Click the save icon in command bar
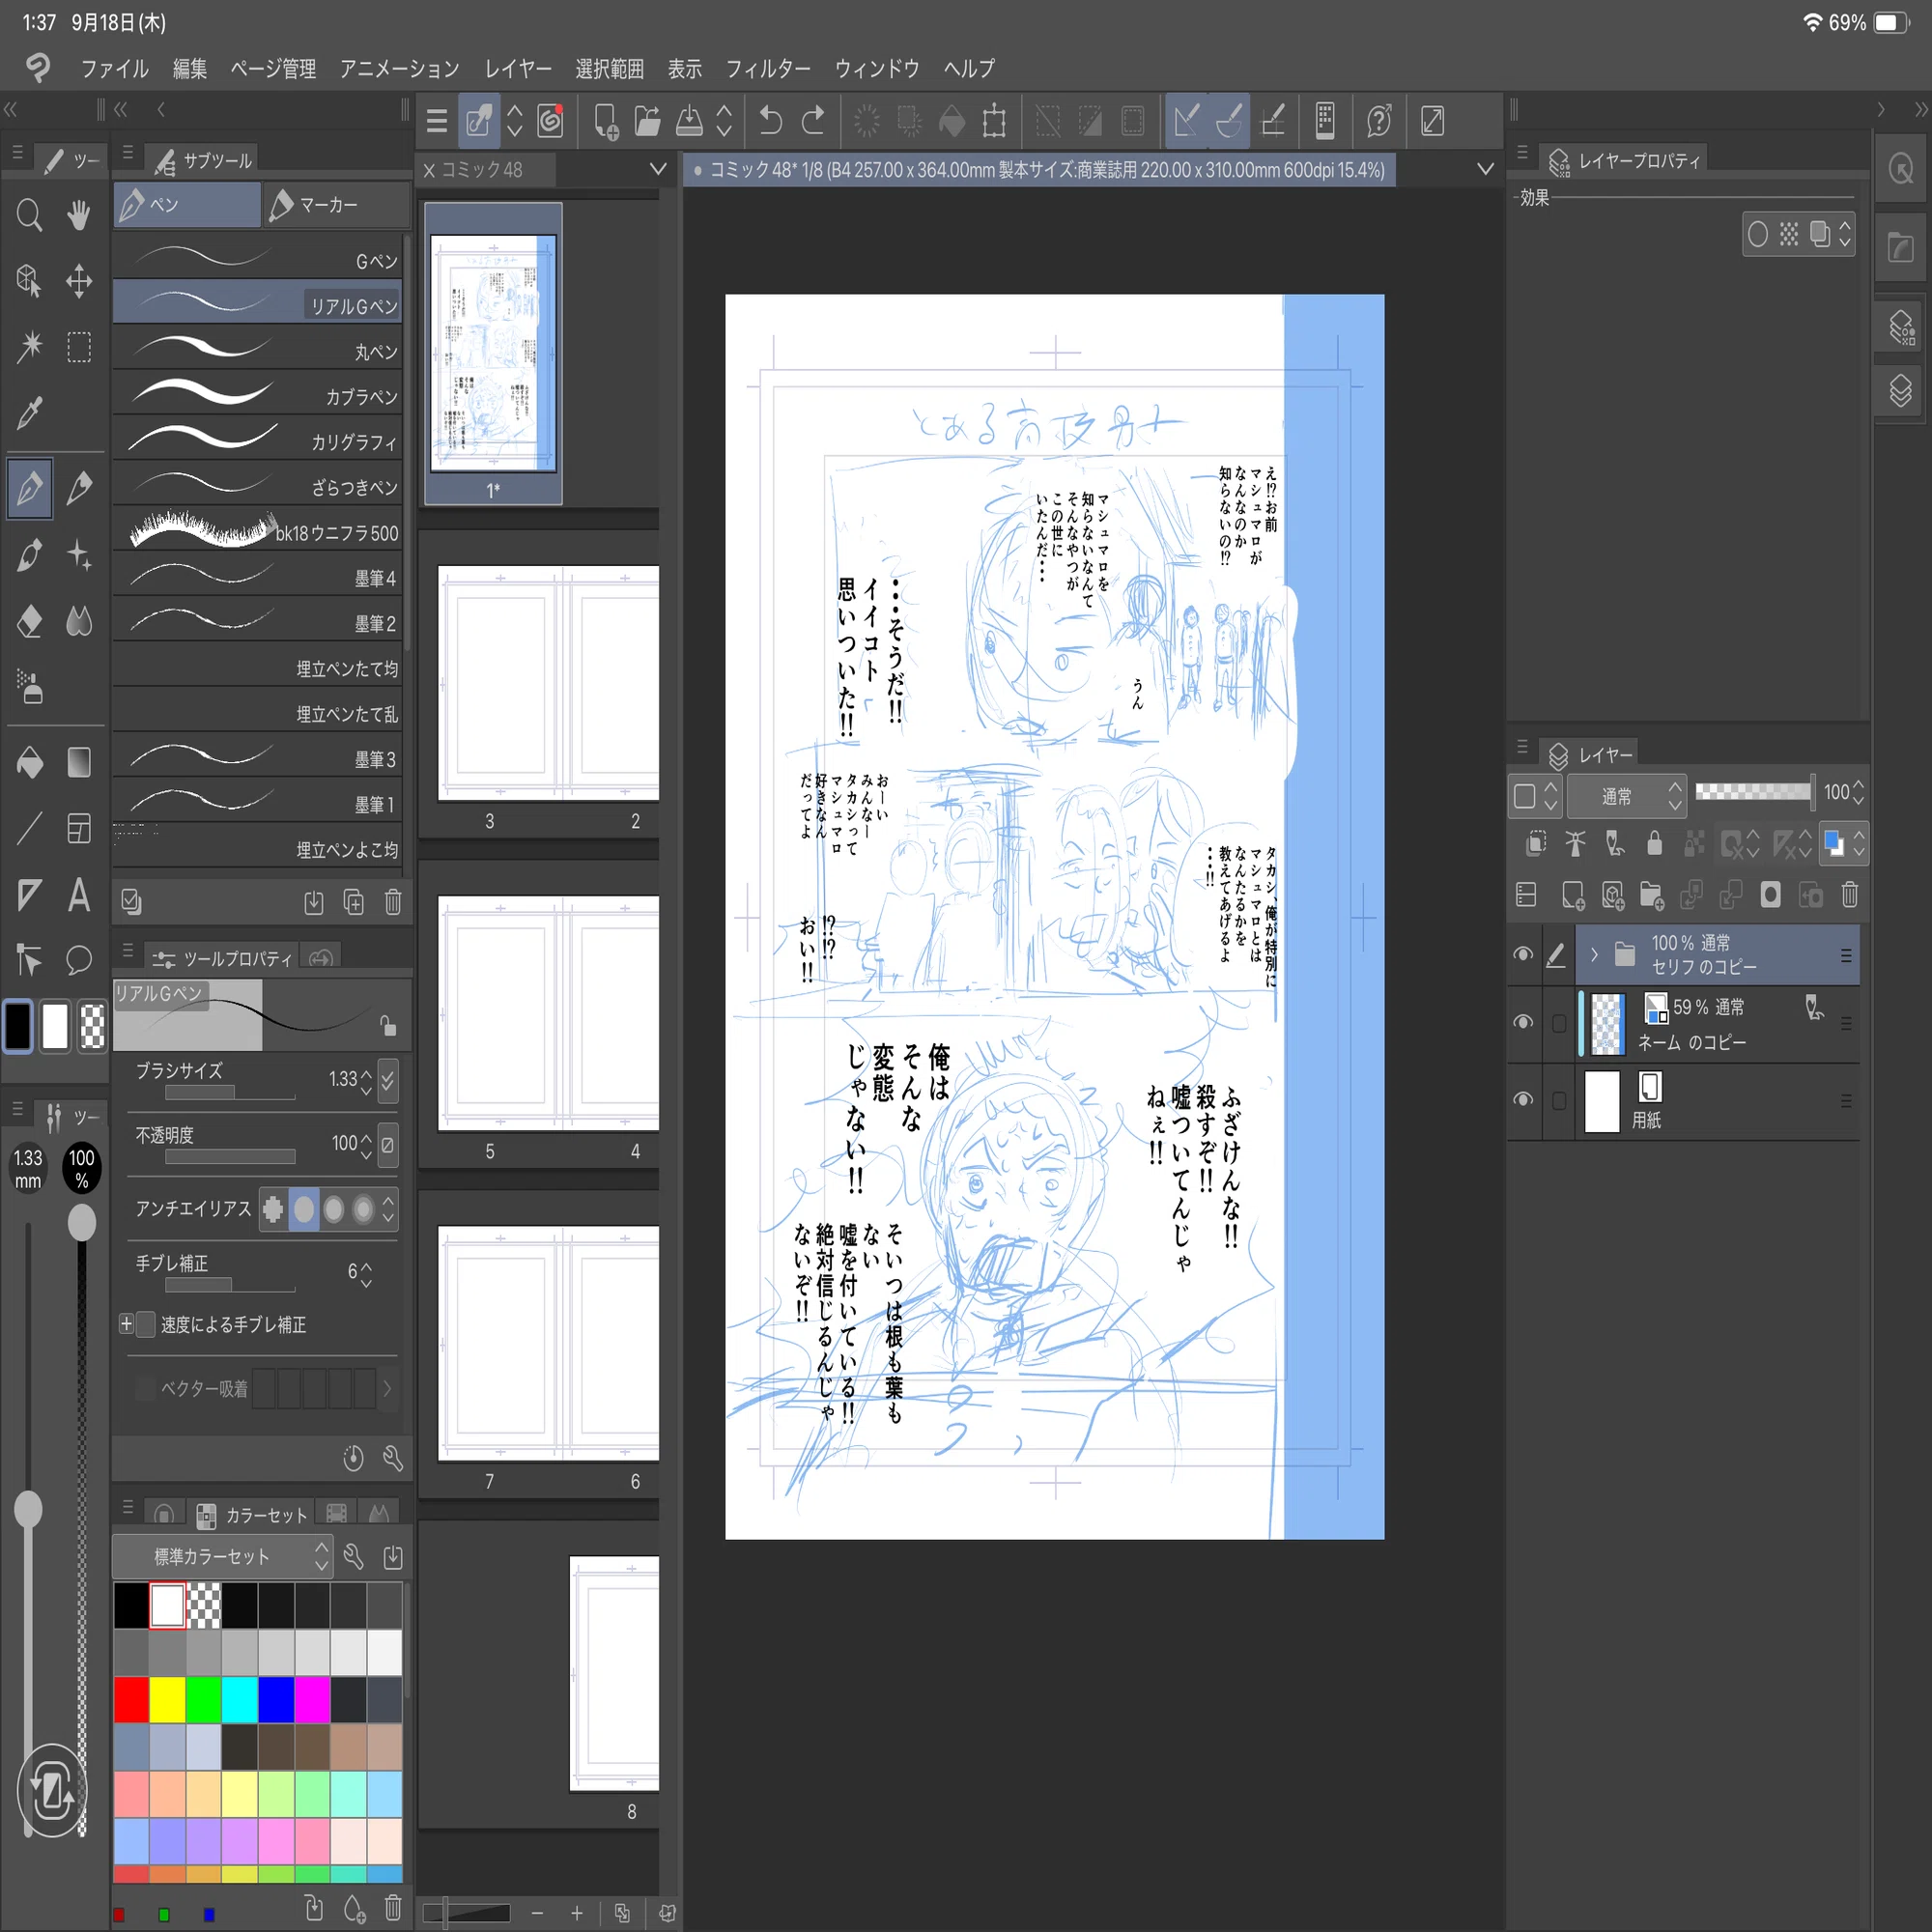This screenshot has width=1932, height=1932. click(689, 121)
